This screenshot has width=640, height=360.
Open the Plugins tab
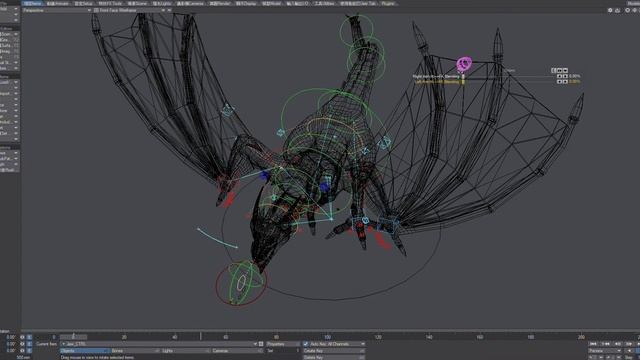pos(388,3)
